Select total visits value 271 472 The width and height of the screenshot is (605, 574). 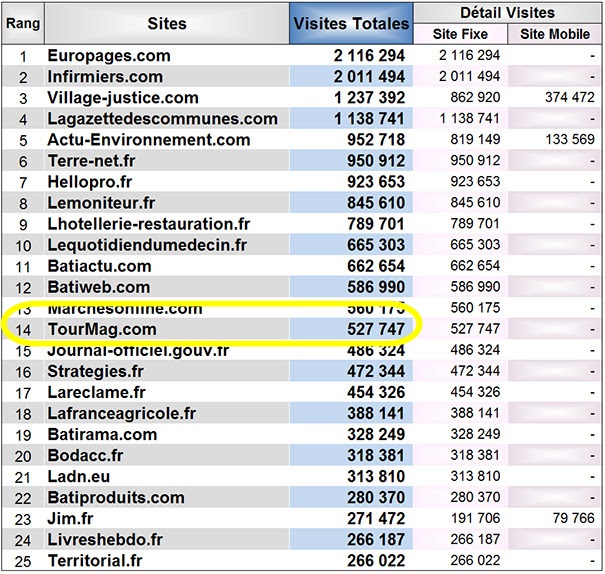376,519
